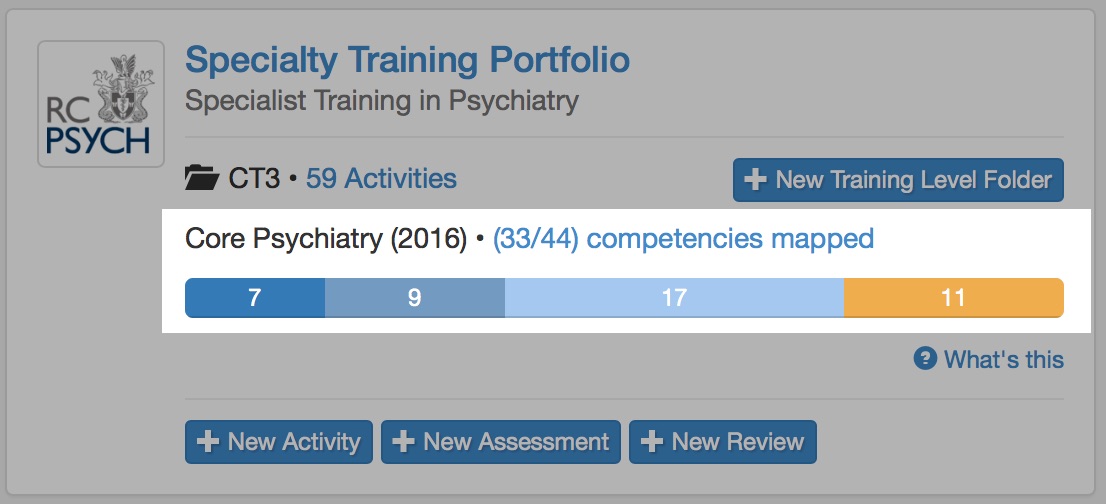Viewport: 1106px width, 504px height.
Task: Click plus icon on New Training Level Folder
Action: 756,180
